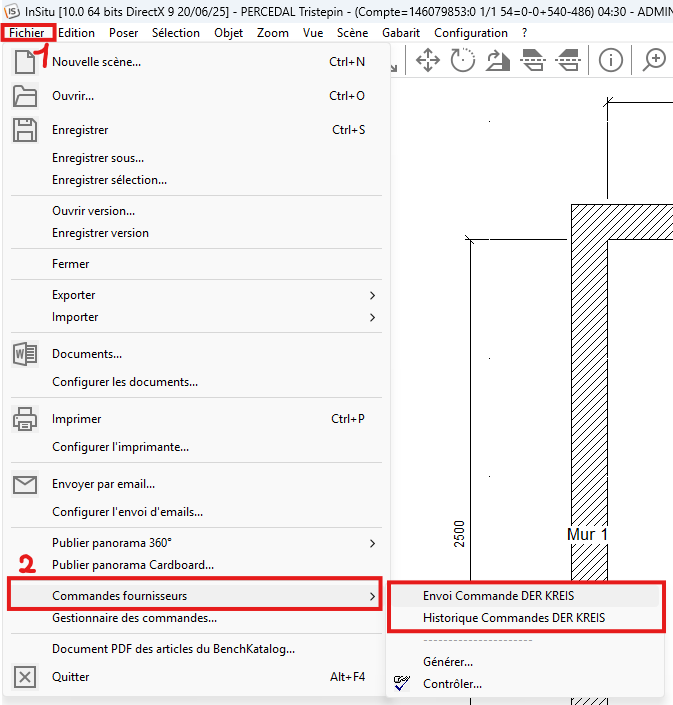The height and width of the screenshot is (705, 673).
Task: Select the rotate tool in toolbar
Action: click(463, 60)
